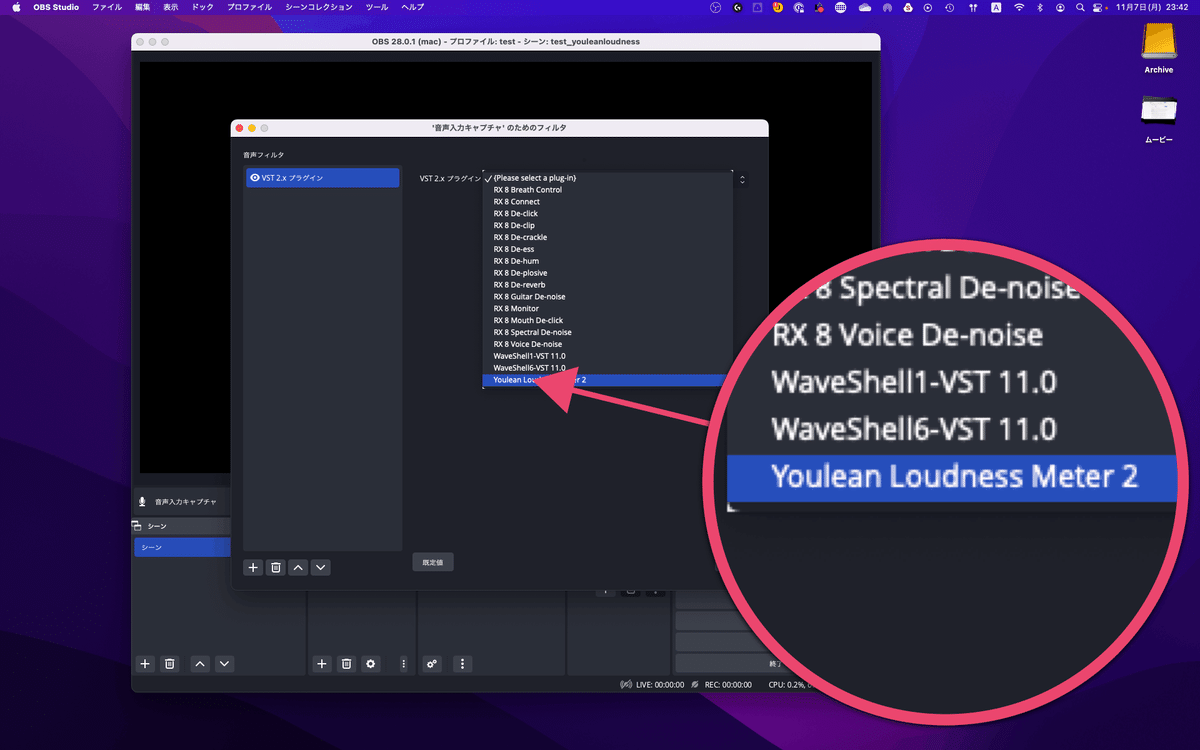Click microphone icon of 音声入力キャプチャ source

pyautogui.click(x=142, y=502)
